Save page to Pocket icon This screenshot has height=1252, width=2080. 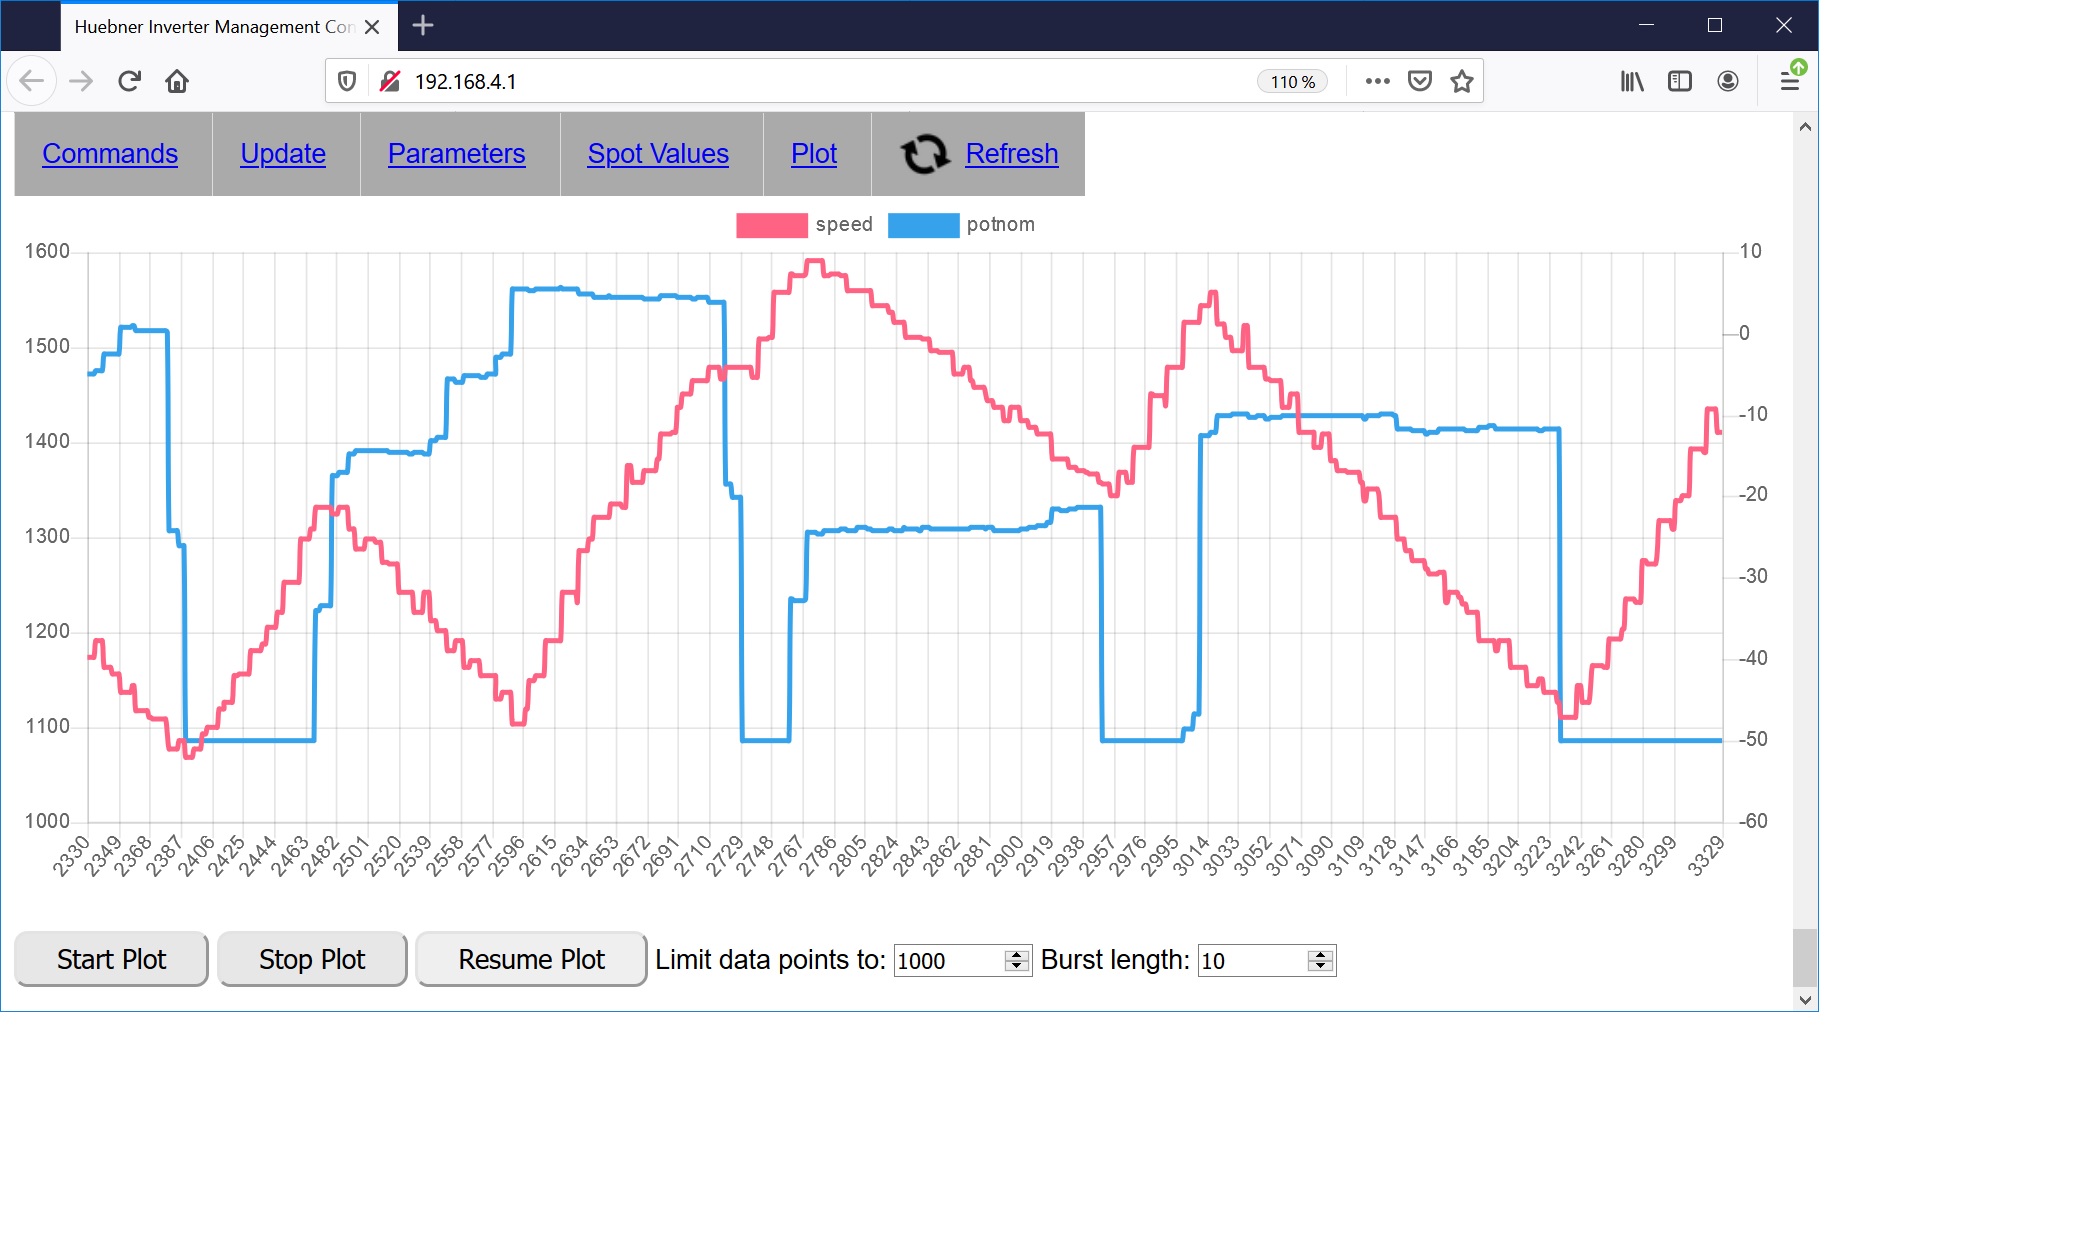1419,81
